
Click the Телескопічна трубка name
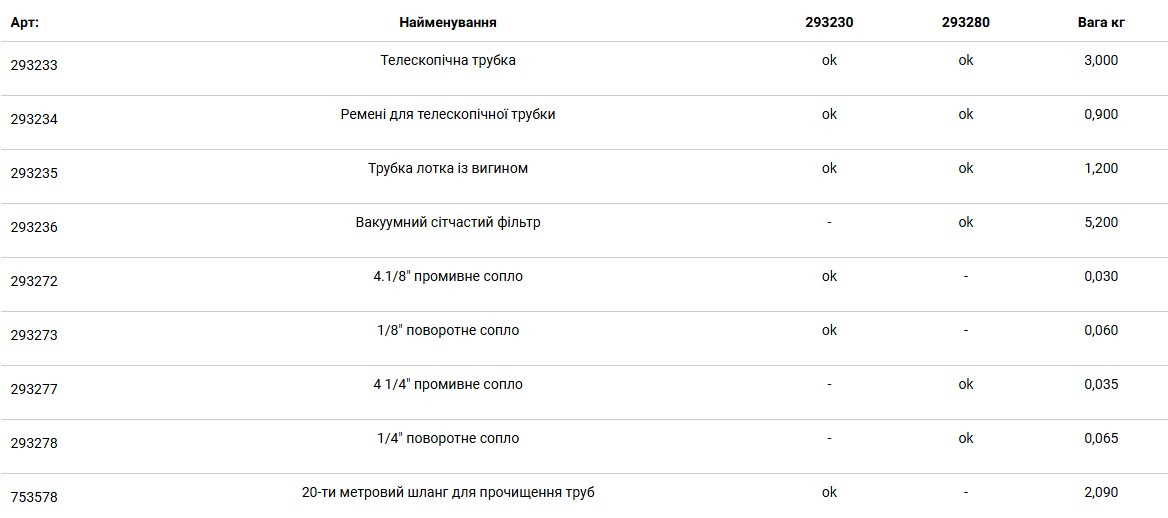pos(448,60)
